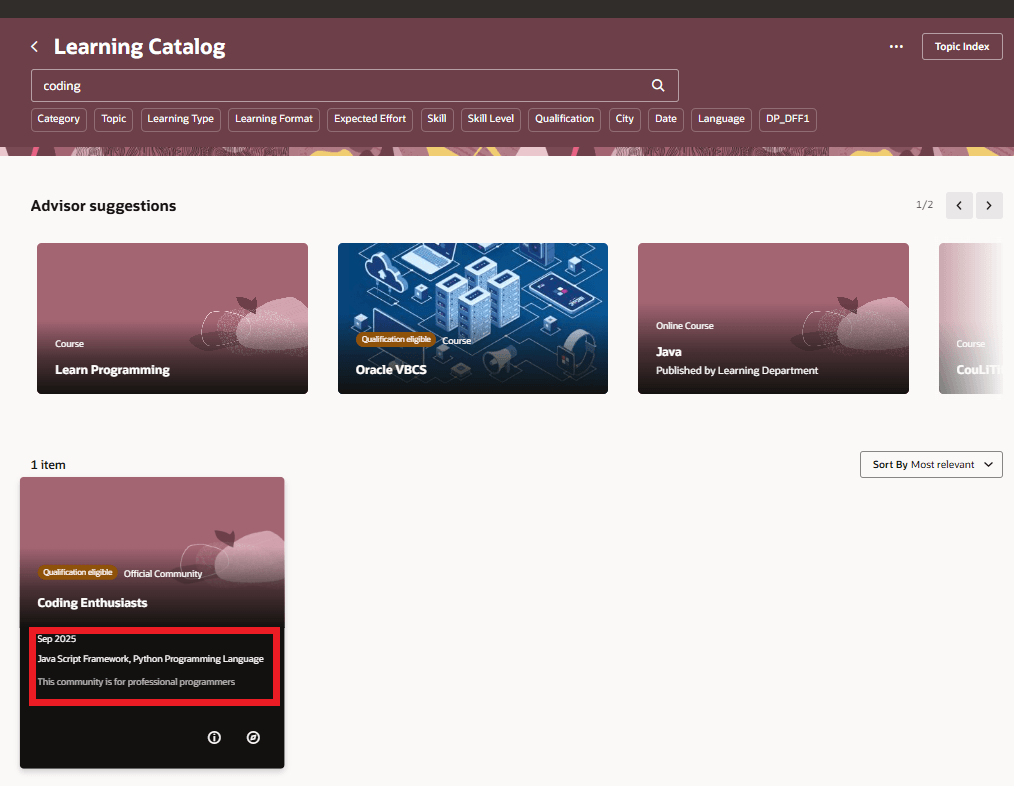Click the compass icon on Coding Enthusiasts card
This screenshot has width=1014, height=786.
click(253, 737)
